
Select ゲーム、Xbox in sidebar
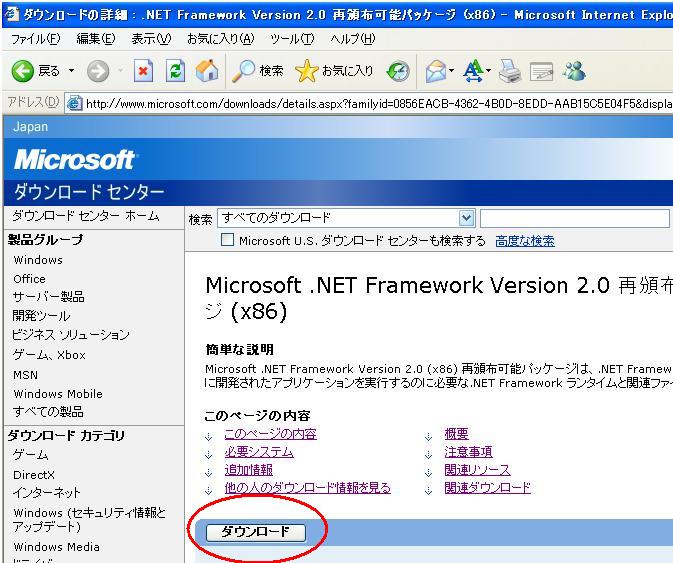point(49,355)
